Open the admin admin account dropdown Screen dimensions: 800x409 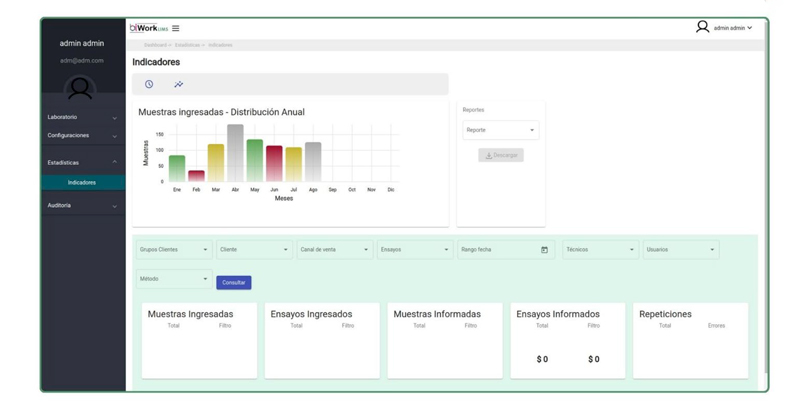(733, 28)
